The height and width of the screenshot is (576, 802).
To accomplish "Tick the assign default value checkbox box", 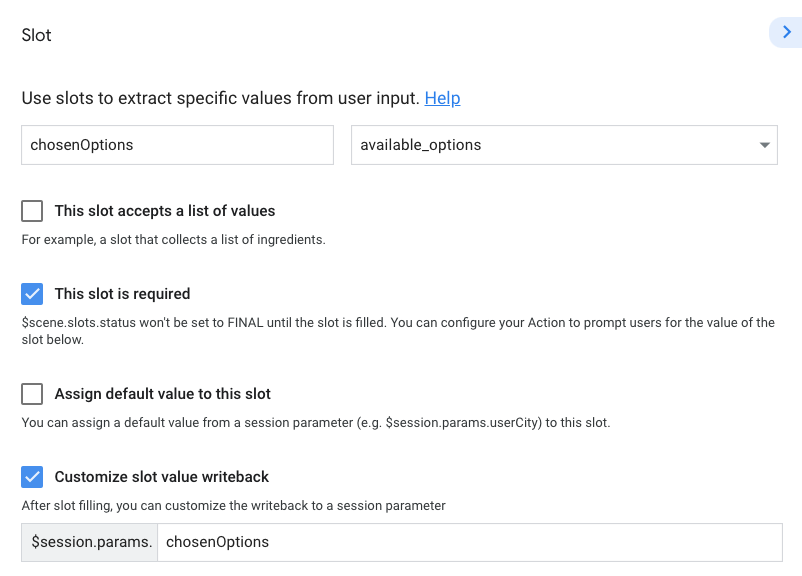I will tap(33, 393).
